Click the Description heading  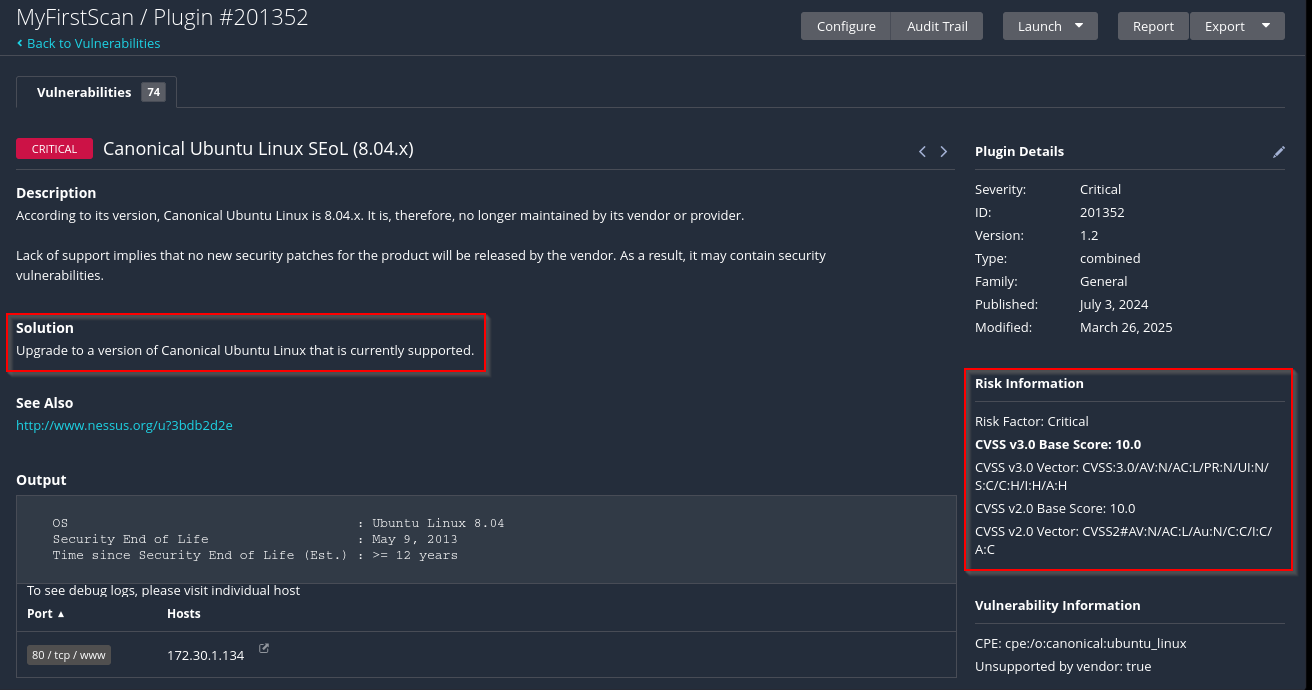56,193
